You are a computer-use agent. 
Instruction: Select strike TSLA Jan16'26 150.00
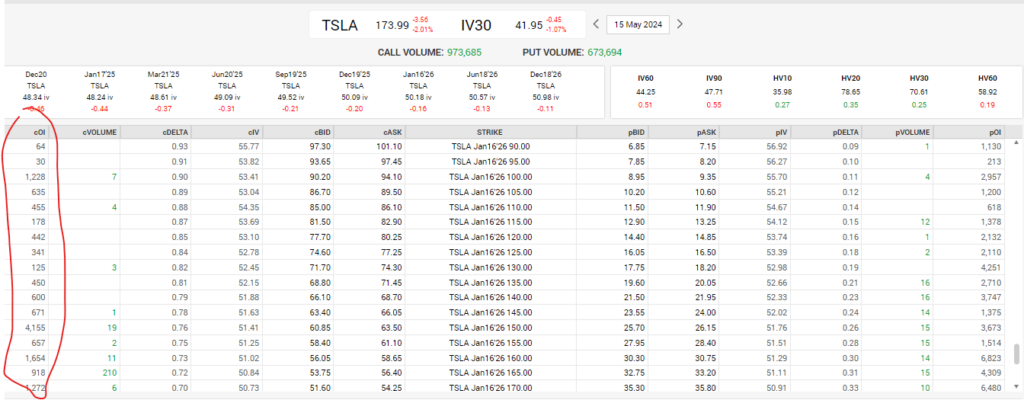[490, 327]
